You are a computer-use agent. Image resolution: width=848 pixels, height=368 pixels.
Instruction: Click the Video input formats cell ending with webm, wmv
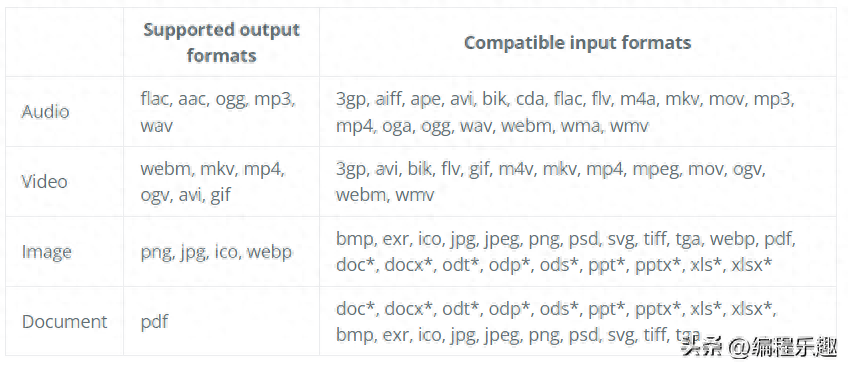click(578, 181)
